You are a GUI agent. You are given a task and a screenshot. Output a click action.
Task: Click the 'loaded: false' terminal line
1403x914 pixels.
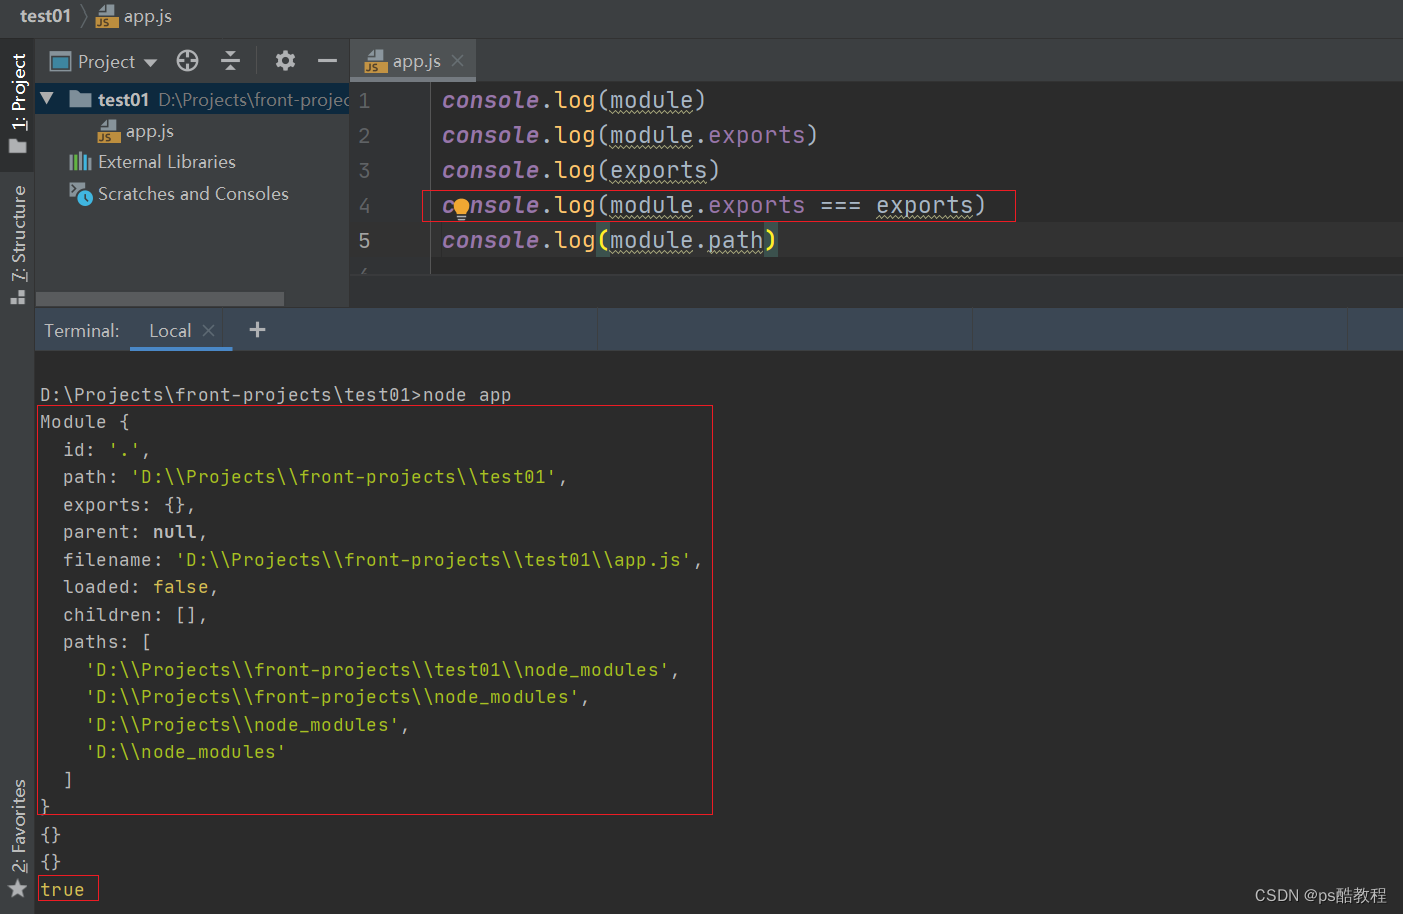[140, 587]
